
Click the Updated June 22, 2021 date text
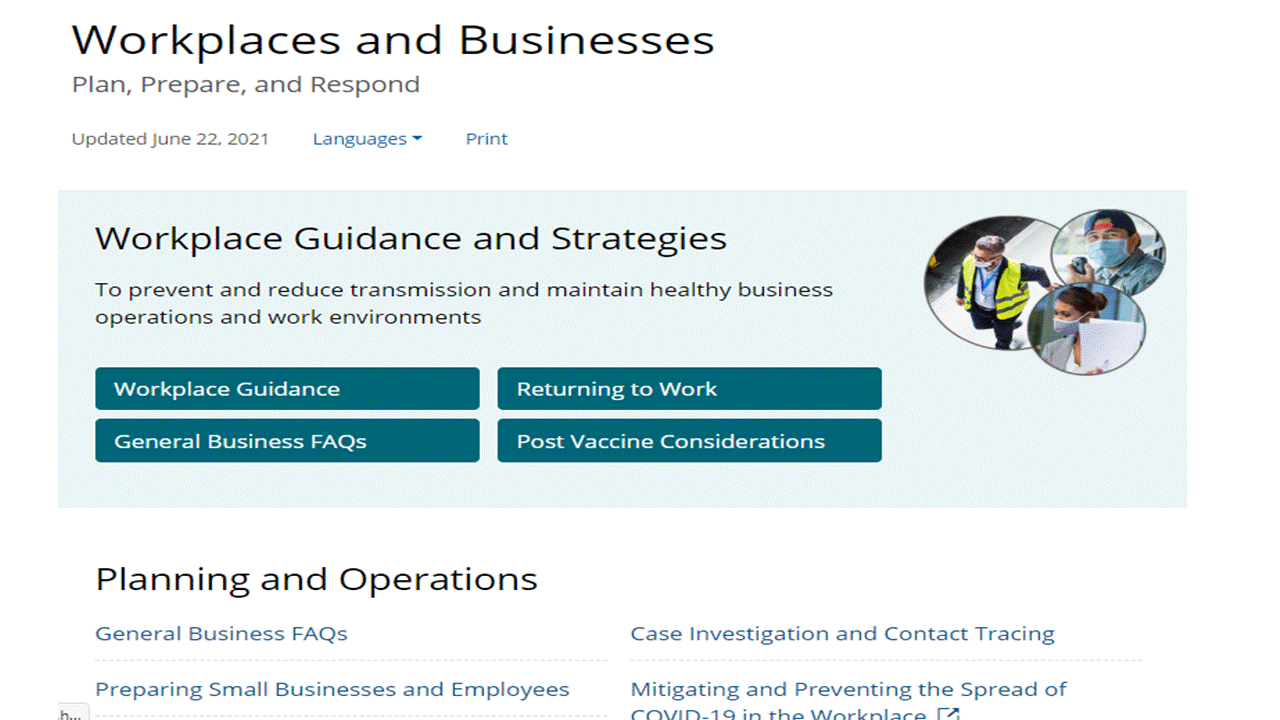point(170,139)
